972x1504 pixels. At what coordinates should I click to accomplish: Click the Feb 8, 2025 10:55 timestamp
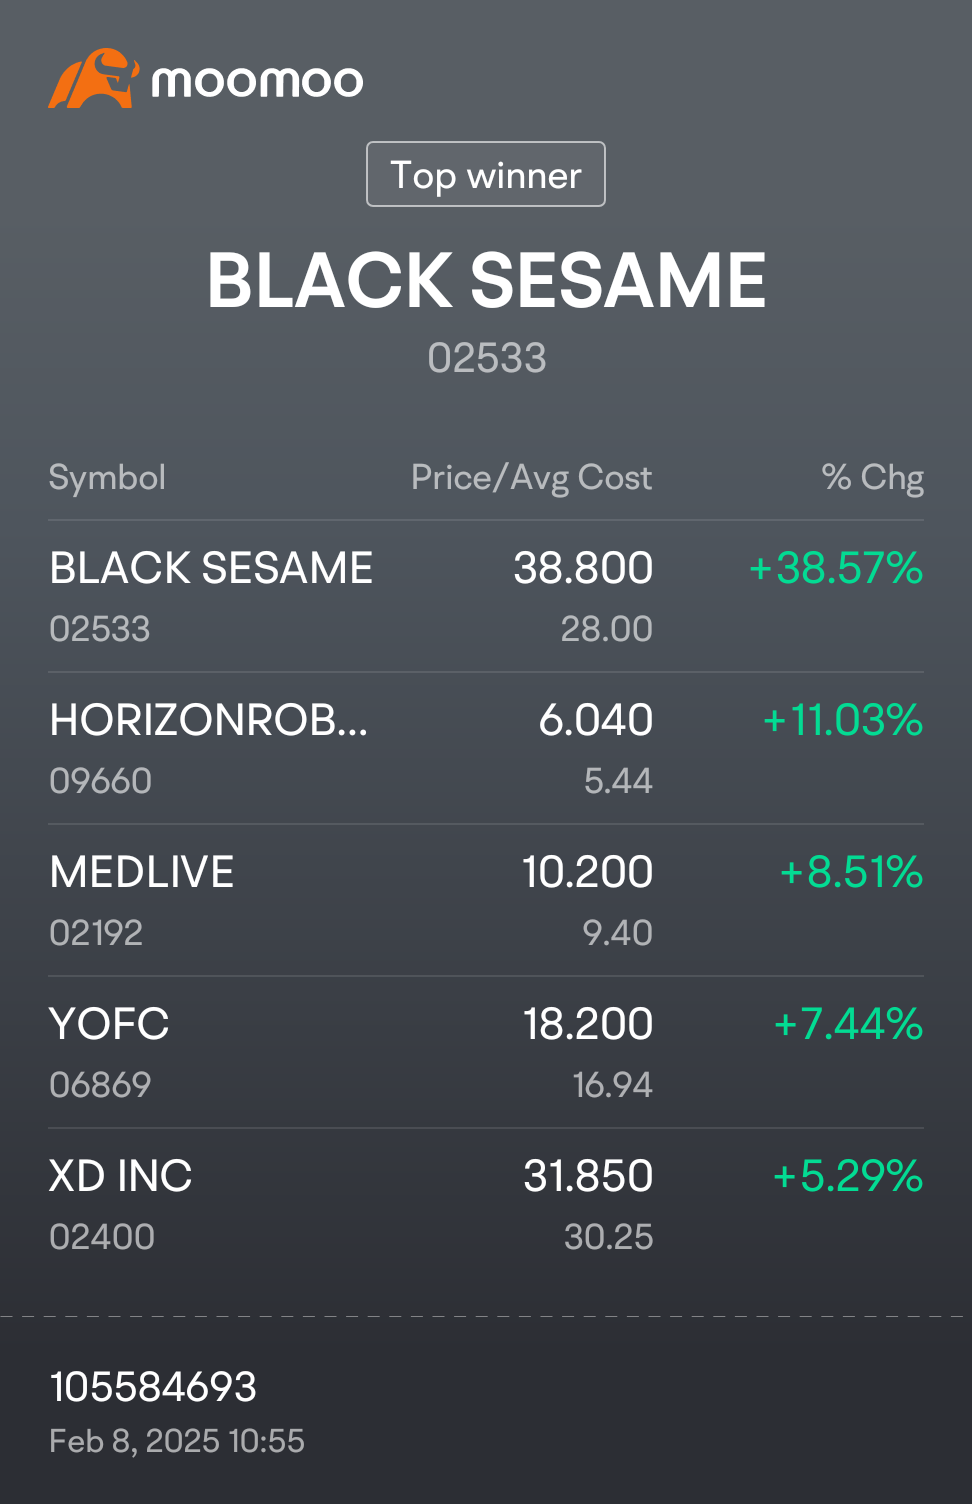point(177,1441)
